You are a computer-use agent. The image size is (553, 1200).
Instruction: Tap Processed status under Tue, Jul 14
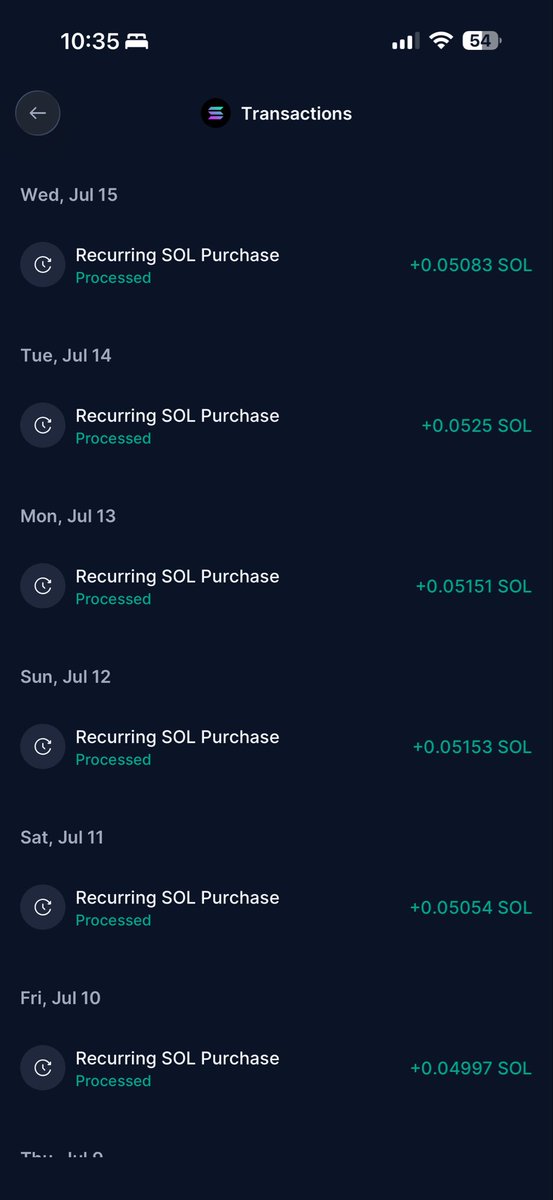click(113, 439)
